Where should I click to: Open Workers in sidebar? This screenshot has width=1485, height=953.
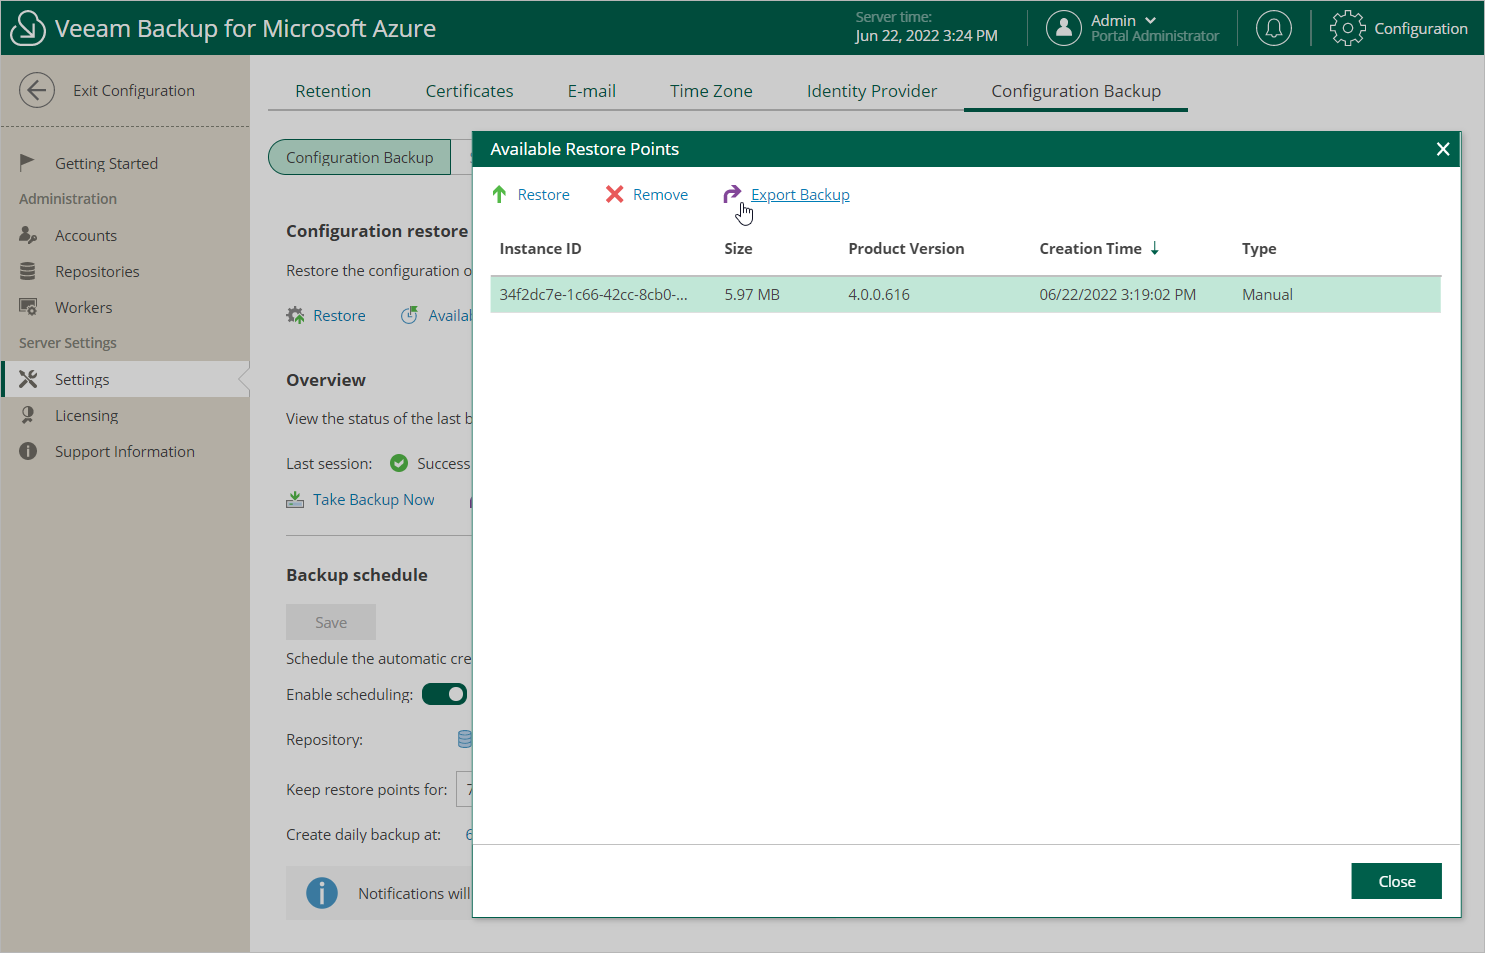coord(83,307)
